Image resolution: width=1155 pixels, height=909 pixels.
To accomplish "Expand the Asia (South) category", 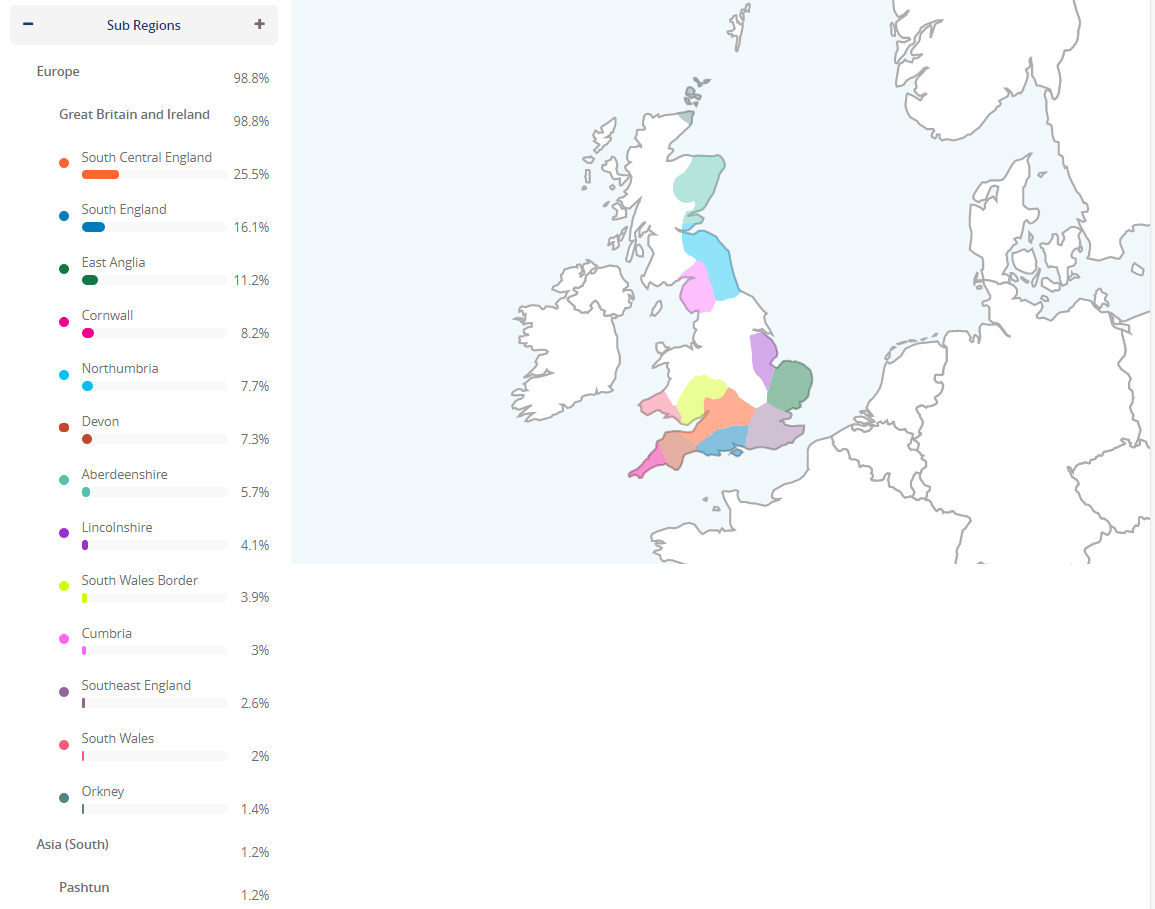I will tap(72, 844).
